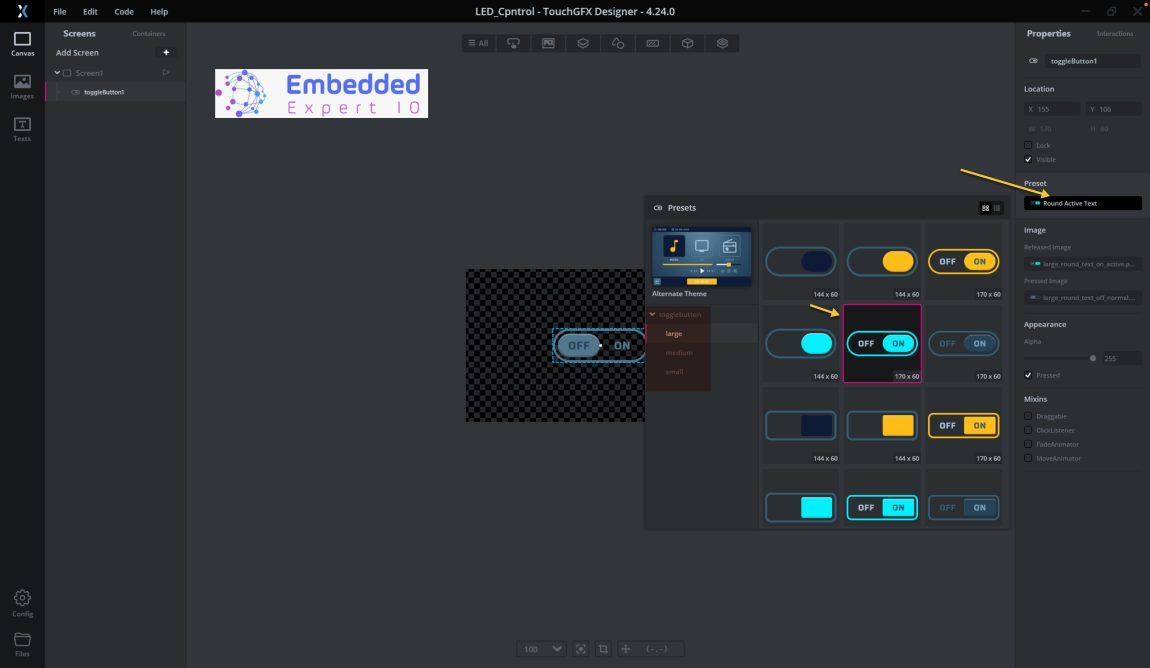Switch to the Interactions tab
Screen dimensions: 1150x668
[x=1114, y=33]
